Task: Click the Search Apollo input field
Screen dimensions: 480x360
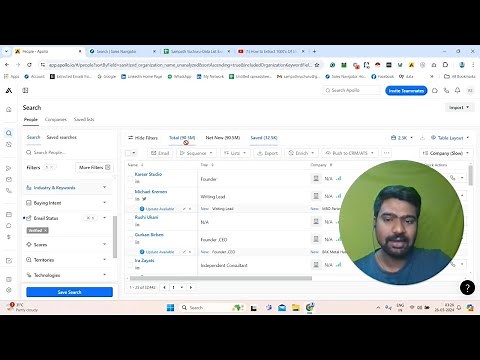Action: click(x=352, y=90)
